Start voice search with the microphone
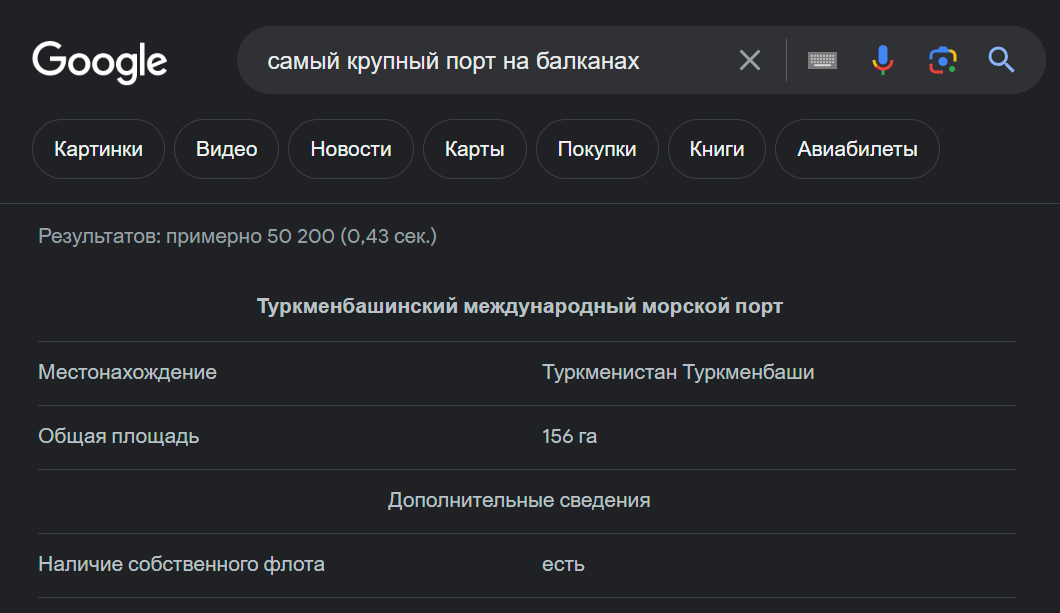 [x=882, y=61]
